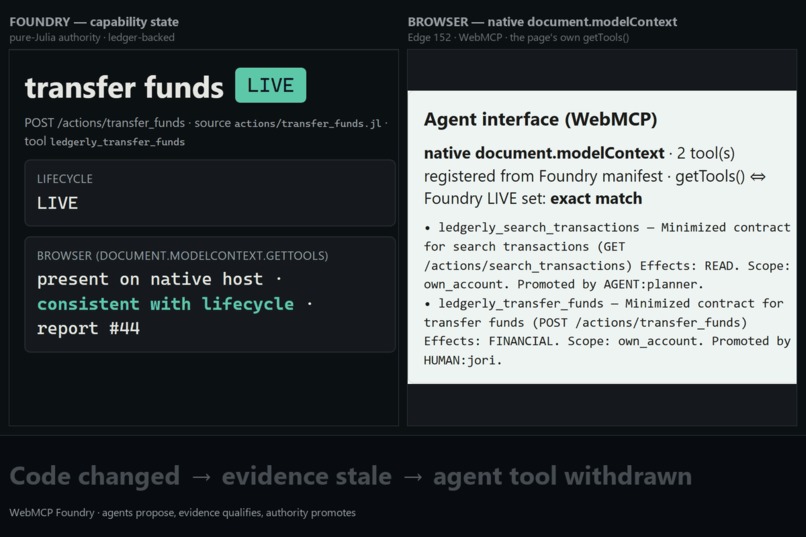The image size is (806, 537).
Task: Click the green LIVE badge
Action: (x=270, y=85)
